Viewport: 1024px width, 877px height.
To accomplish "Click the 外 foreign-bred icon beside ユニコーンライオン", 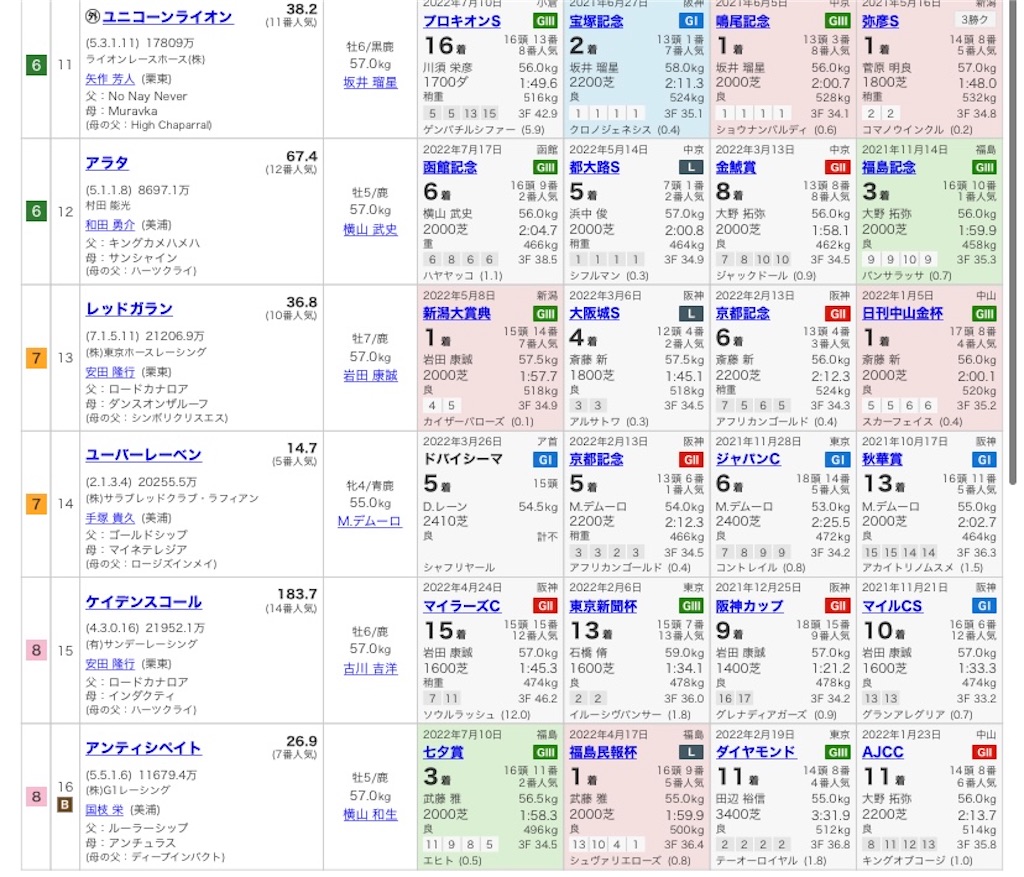I will pos(93,17).
